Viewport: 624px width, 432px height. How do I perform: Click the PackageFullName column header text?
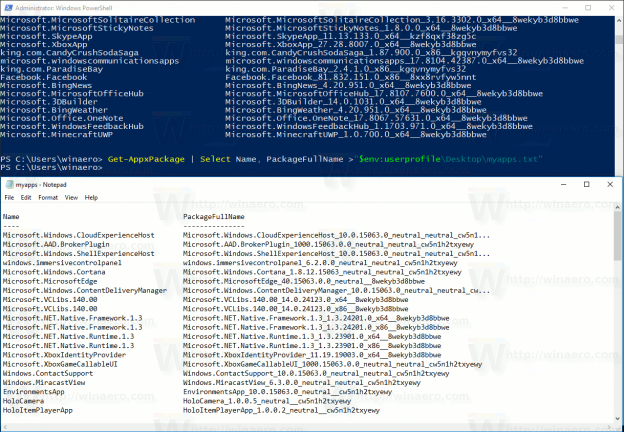[215, 216]
